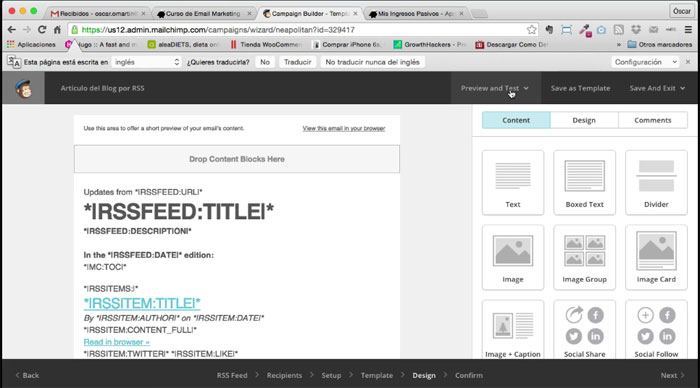700x388 pixels.
Task: Reload the current browser page
Action: click(x=42, y=29)
